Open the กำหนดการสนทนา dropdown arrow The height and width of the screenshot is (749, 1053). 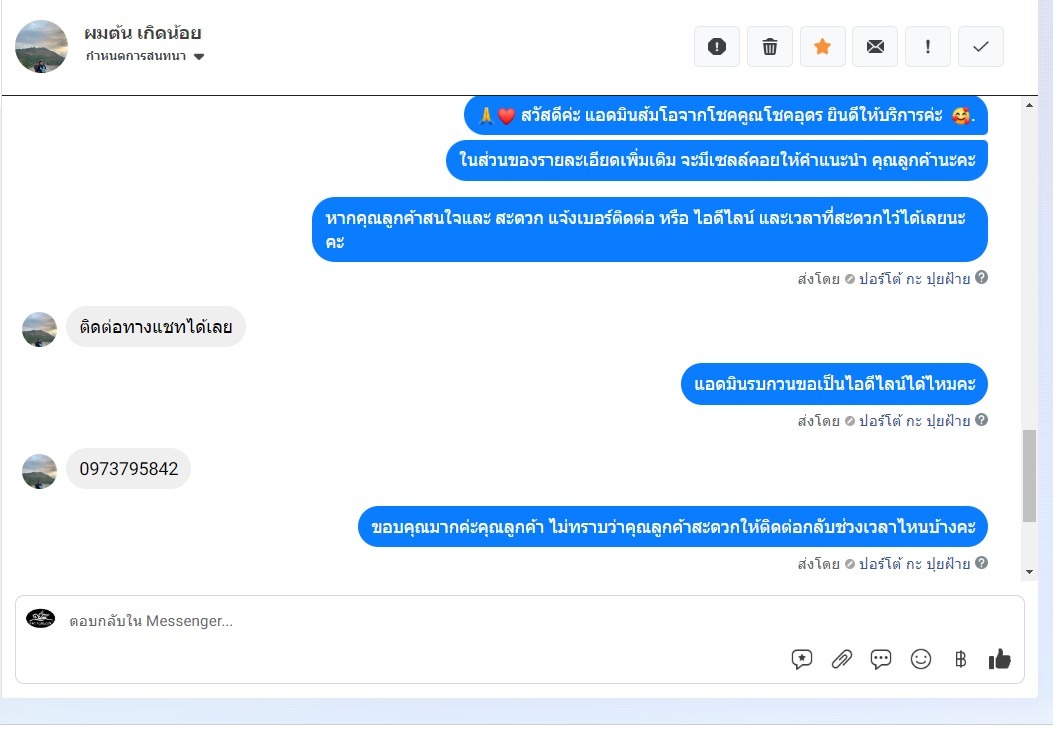tap(199, 56)
